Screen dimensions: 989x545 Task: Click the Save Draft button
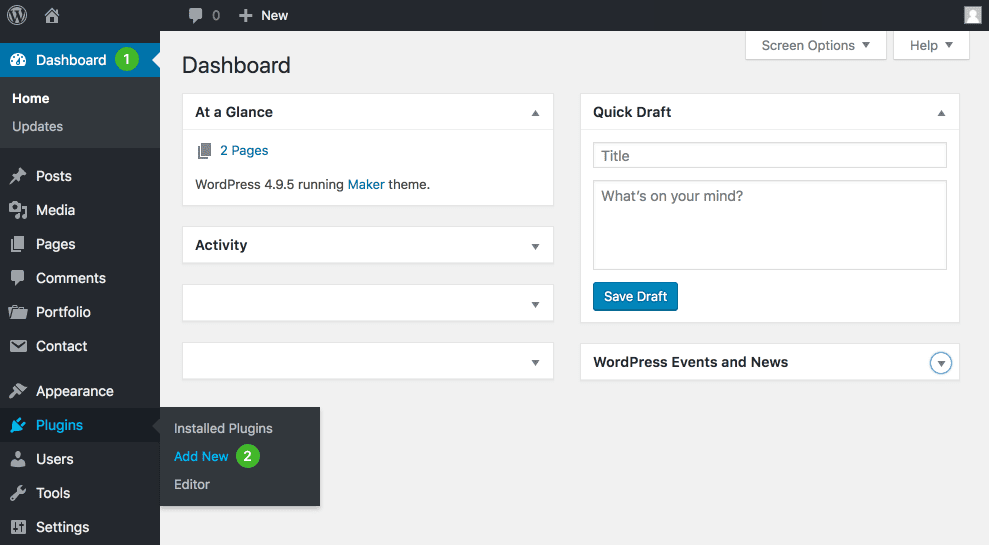[x=635, y=296]
